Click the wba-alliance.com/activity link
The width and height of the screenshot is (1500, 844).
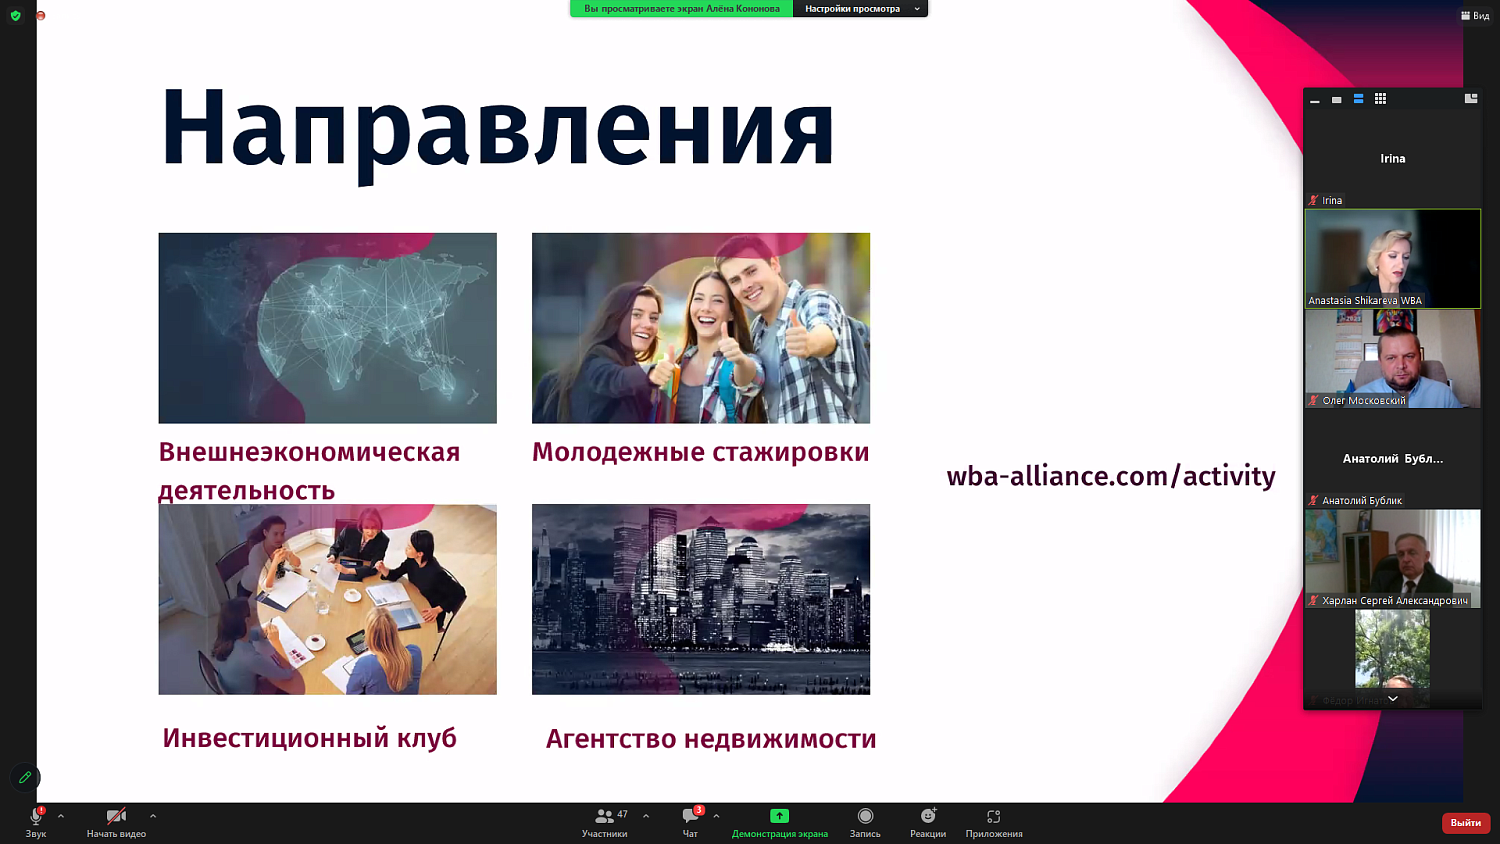pos(1111,476)
